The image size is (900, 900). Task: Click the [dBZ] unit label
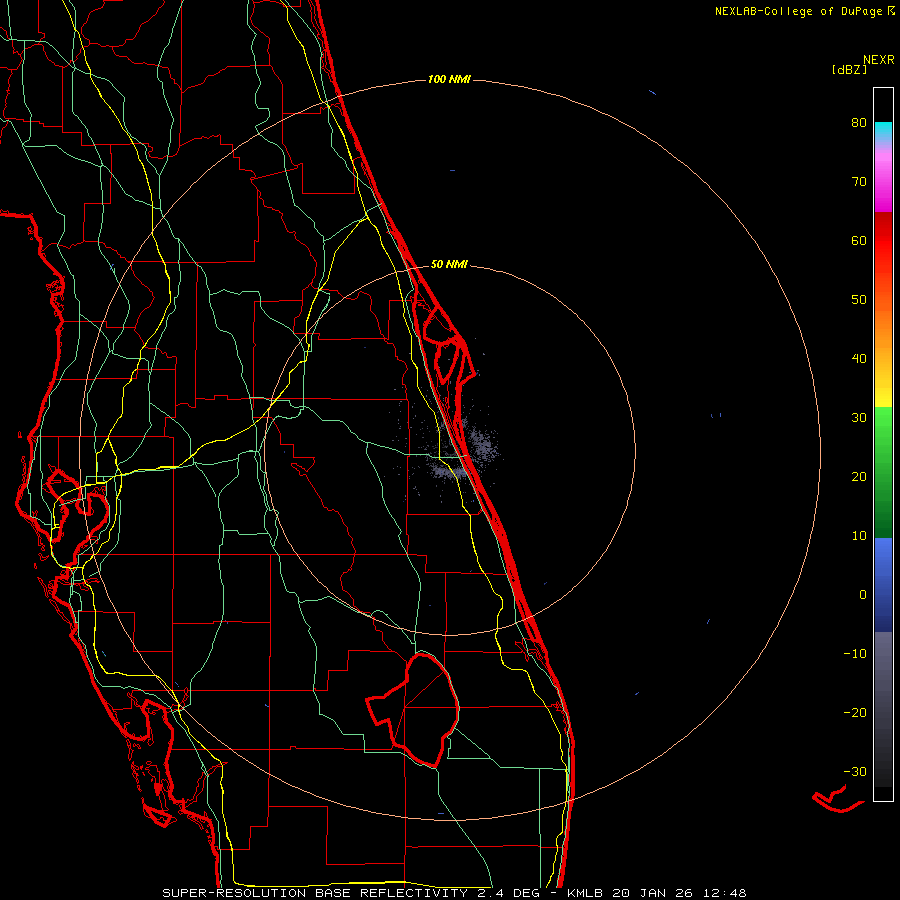tap(849, 70)
